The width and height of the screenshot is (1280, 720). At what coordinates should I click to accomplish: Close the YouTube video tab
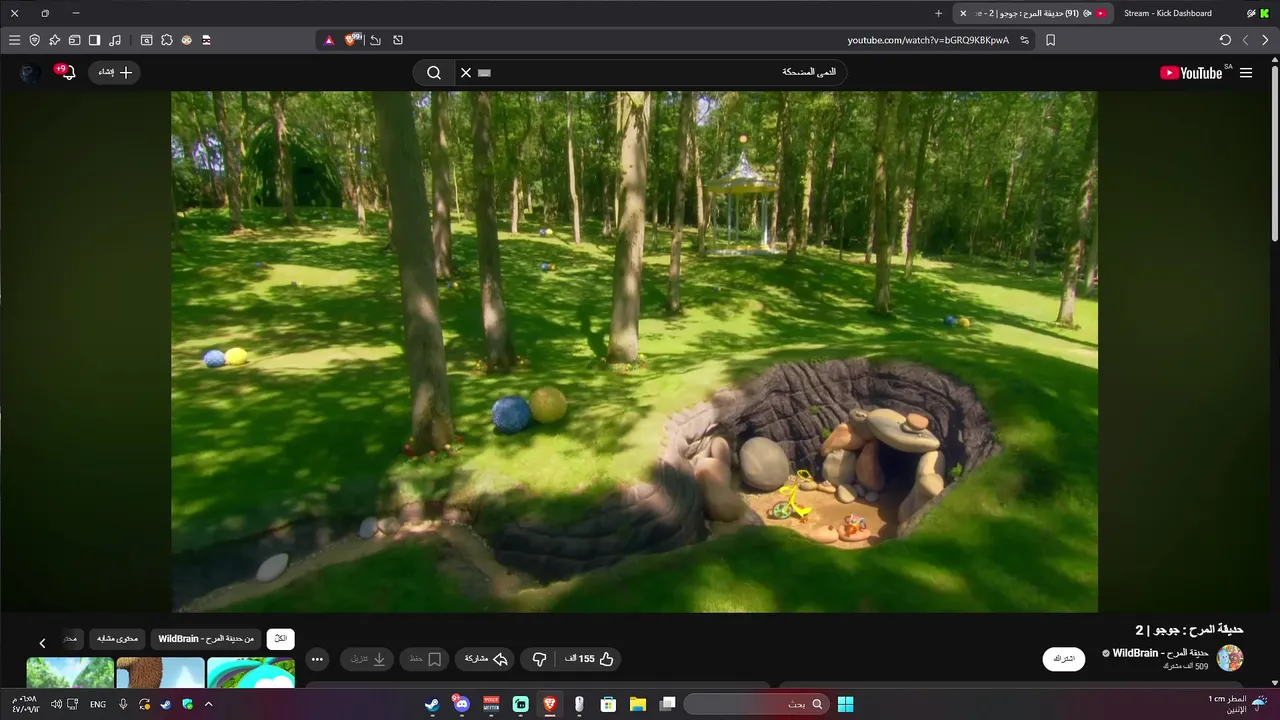tap(963, 13)
